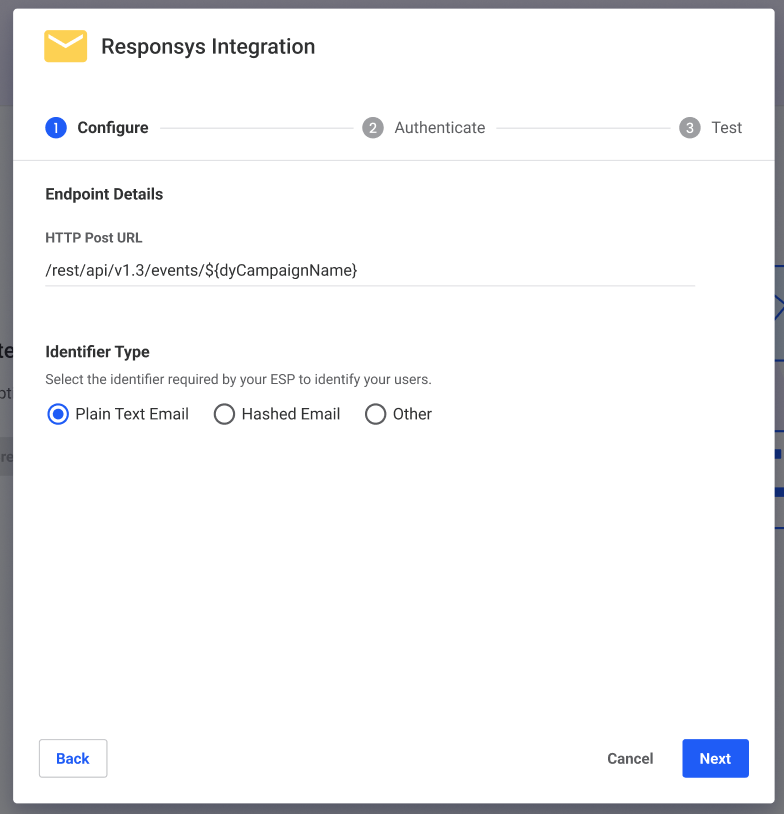Click the Configure step label
The width and height of the screenshot is (784, 814).
pos(113,128)
